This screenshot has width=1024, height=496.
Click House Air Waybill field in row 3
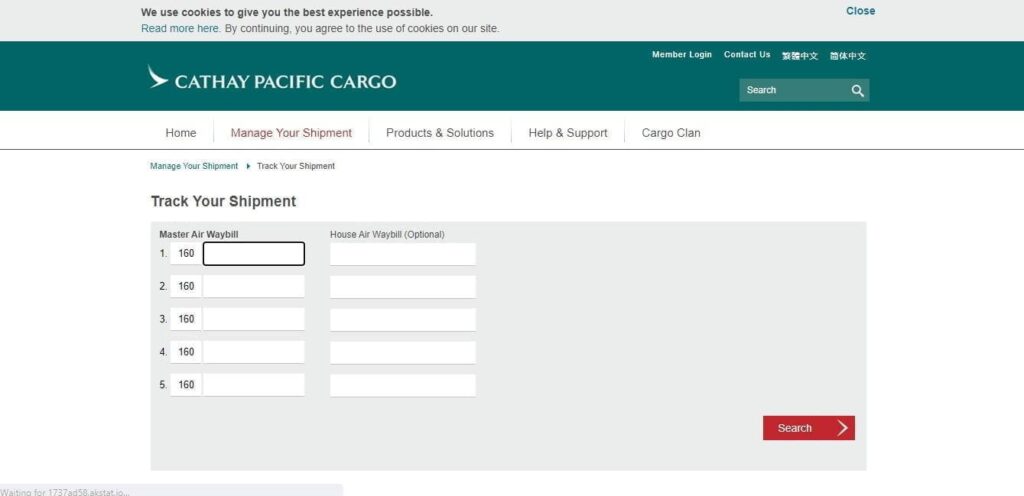click(403, 320)
